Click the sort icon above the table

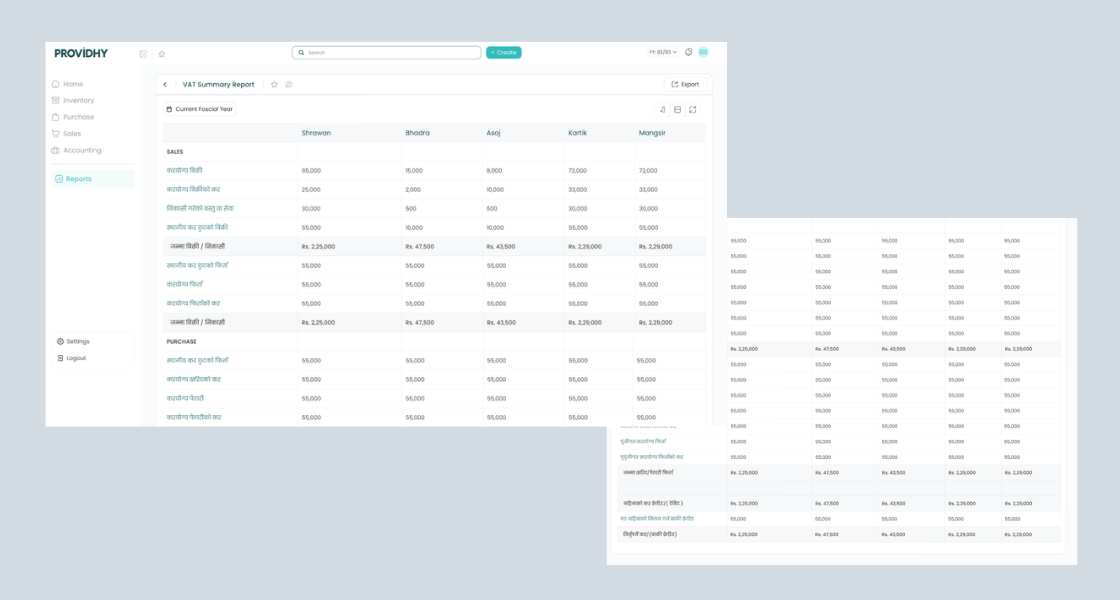tap(662, 110)
